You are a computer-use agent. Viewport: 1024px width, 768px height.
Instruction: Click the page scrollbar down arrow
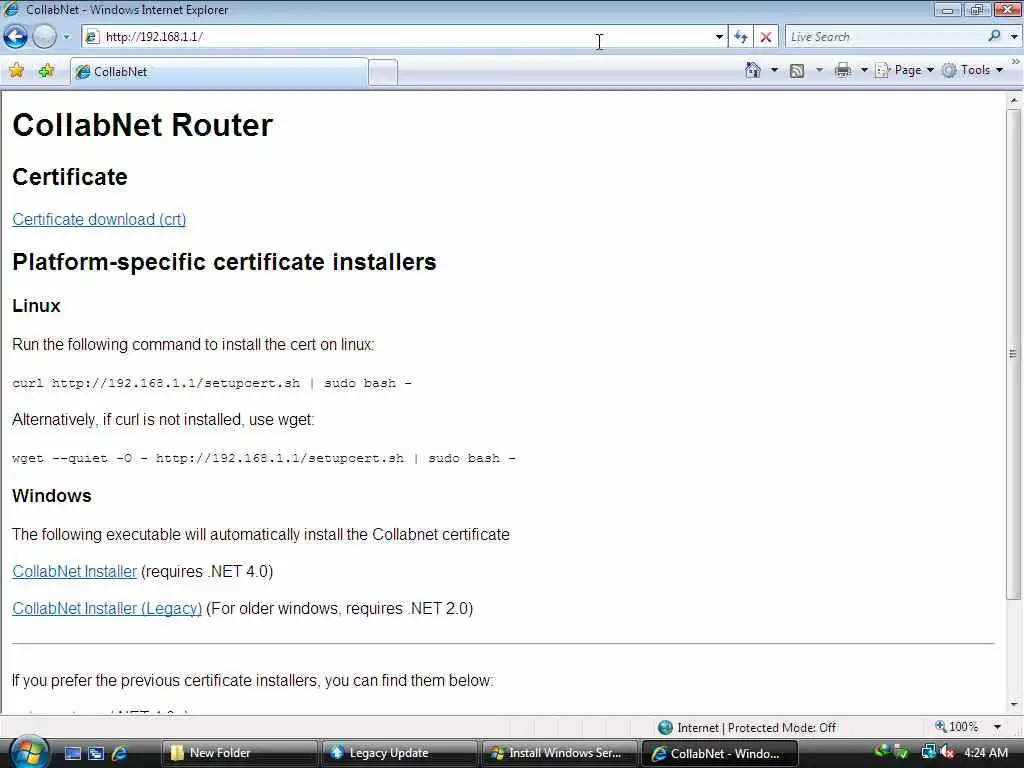1014,704
